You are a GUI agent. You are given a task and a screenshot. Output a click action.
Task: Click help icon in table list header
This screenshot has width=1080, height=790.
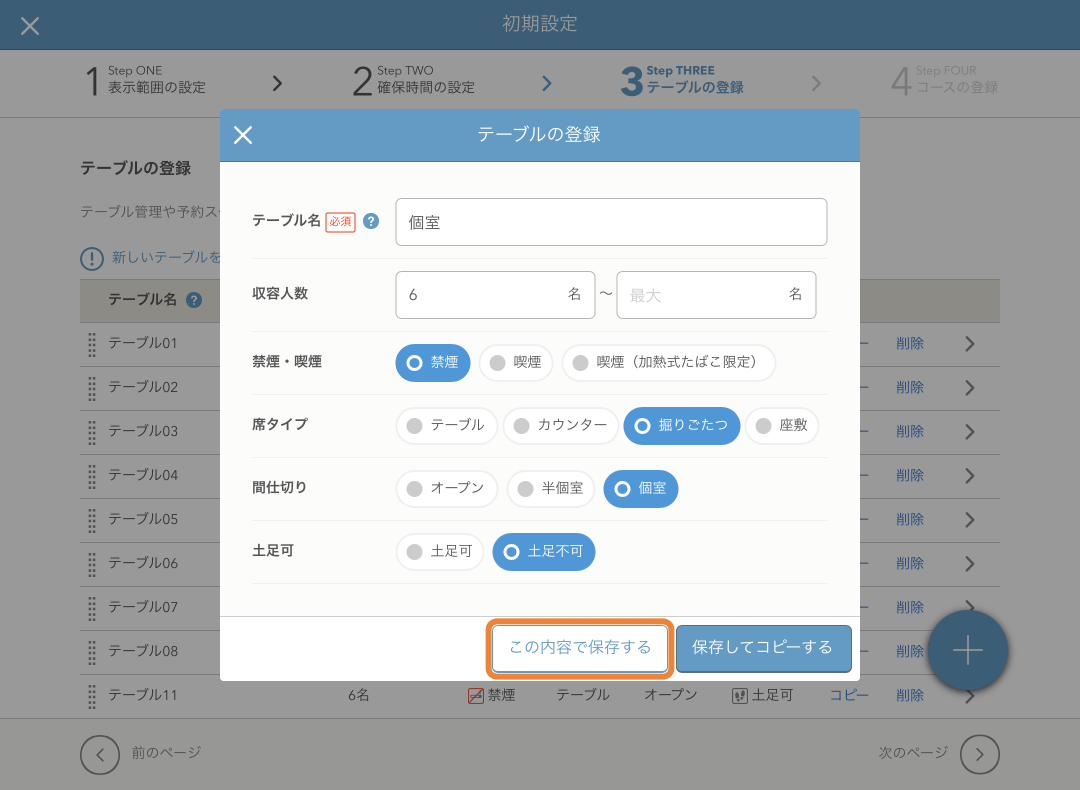pos(194,300)
